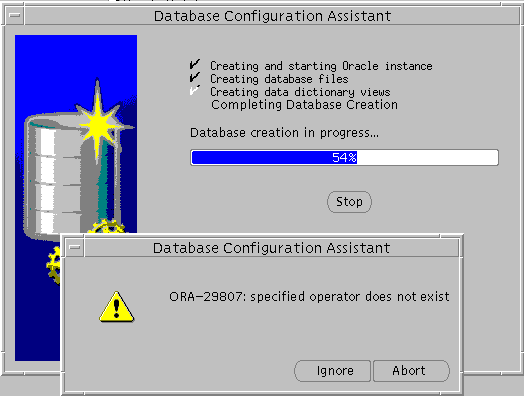Stop the database creation
The width and height of the screenshot is (524, 396).
pos(349,202)
